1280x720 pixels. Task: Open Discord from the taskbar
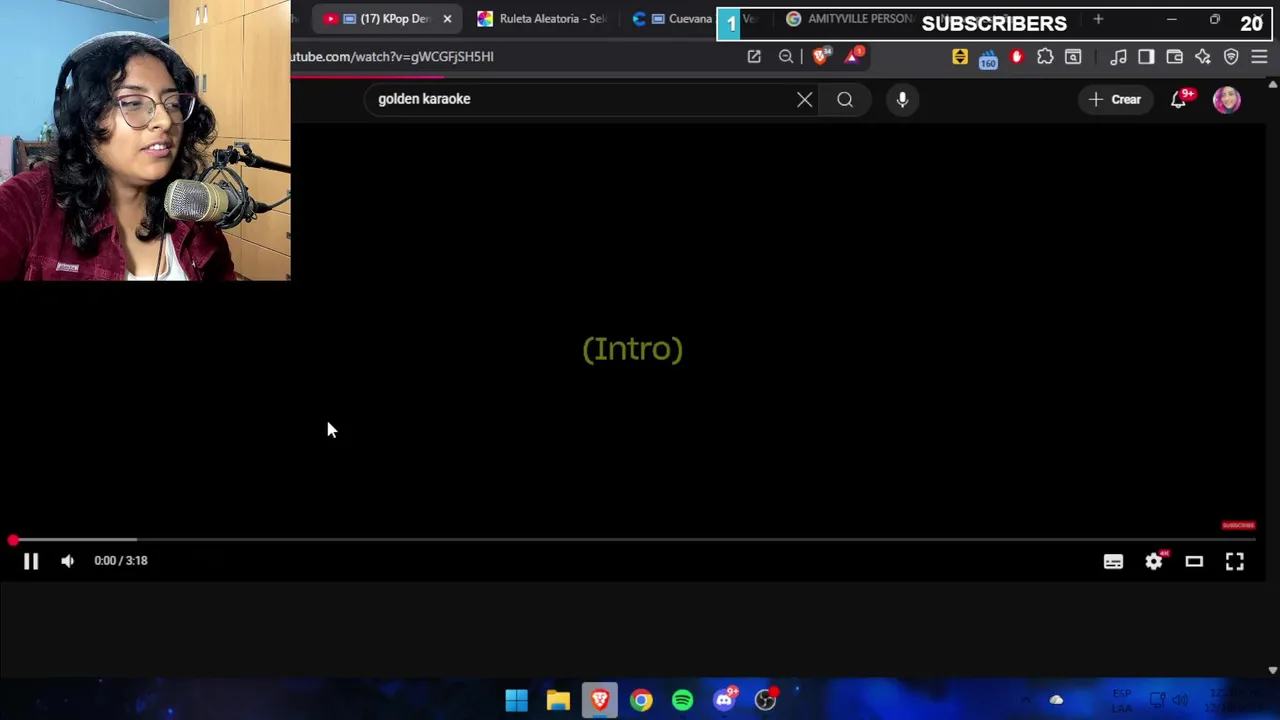click(x=724, y=700)
